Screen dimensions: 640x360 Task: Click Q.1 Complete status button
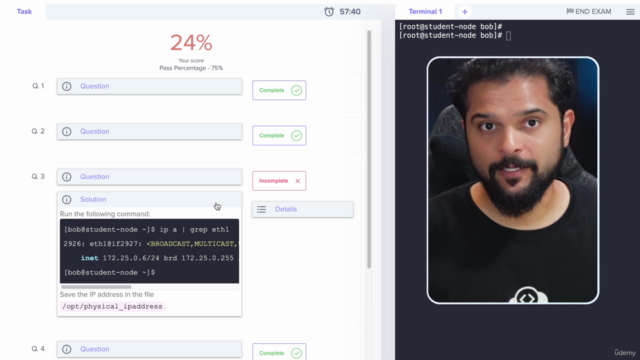coord(279,90)
